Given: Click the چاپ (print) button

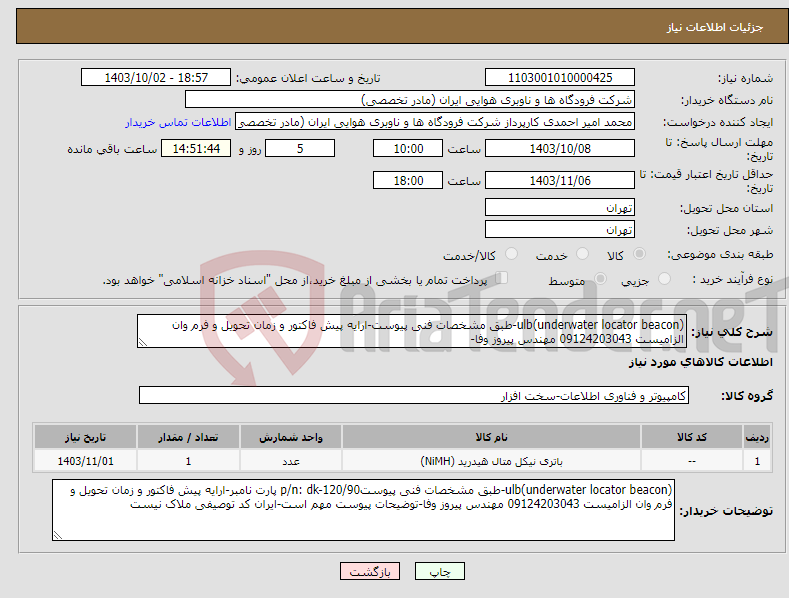Looking at the screenshot, I should 439,572.
